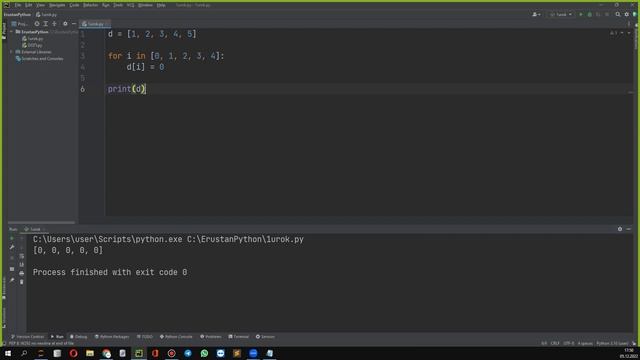Screen dimensions: 640x360
Task: Hide the Run panel with minus icon
Action: [629, 229]
